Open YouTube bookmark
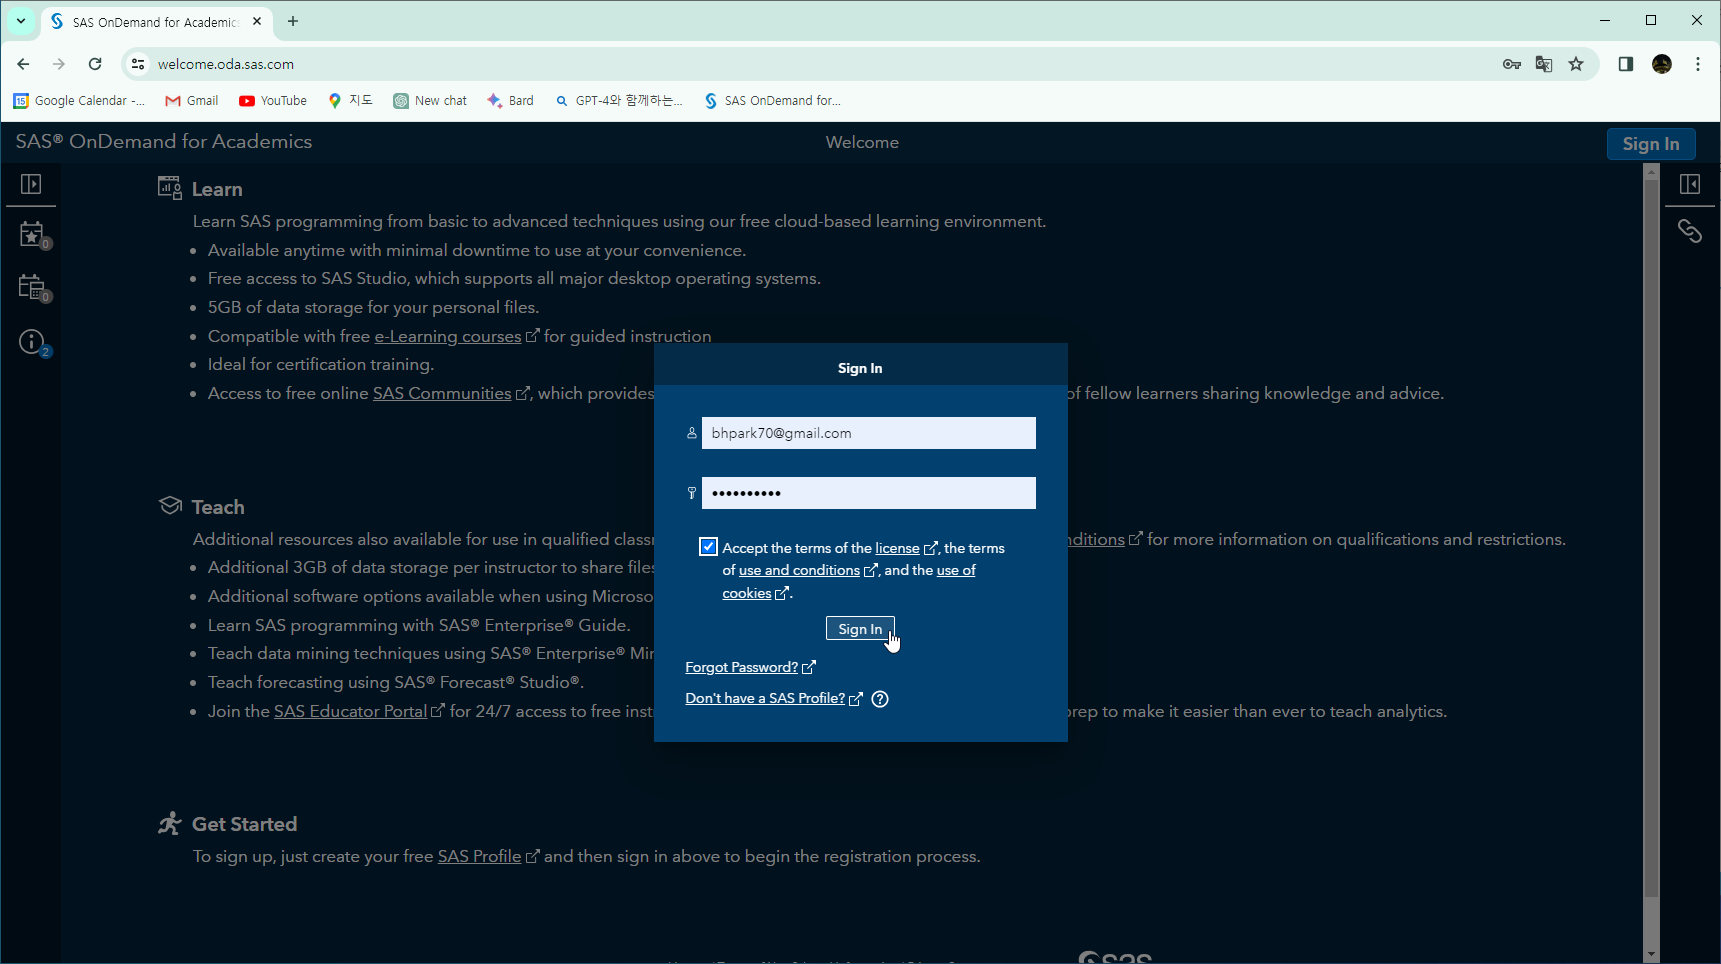The width and height of the screenshot is (1721, 964). tap(273, 100)
